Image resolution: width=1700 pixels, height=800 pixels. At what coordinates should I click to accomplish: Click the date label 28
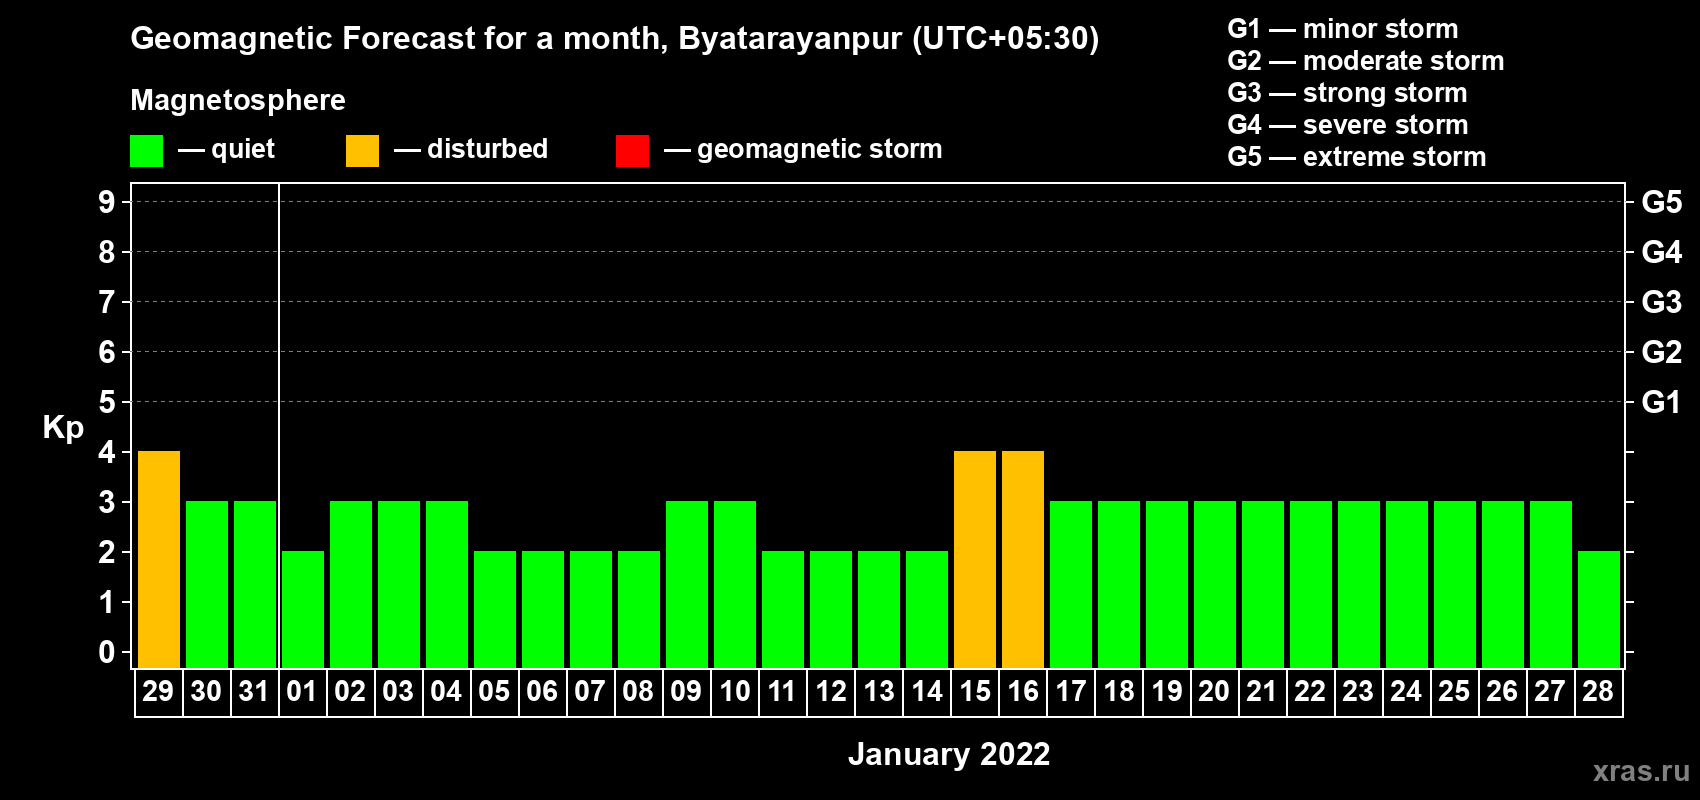pyautogui.click(x=1598, y=691)
